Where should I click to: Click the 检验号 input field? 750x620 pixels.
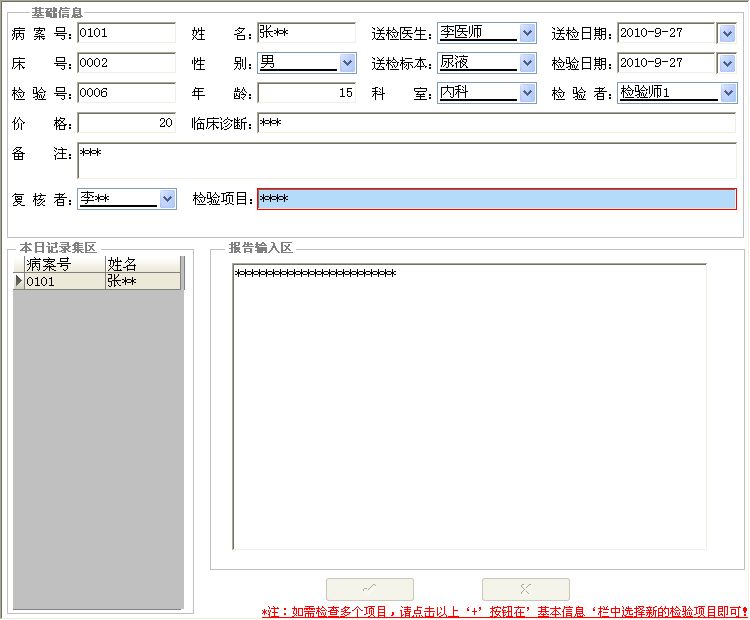[x=126, y=93]
